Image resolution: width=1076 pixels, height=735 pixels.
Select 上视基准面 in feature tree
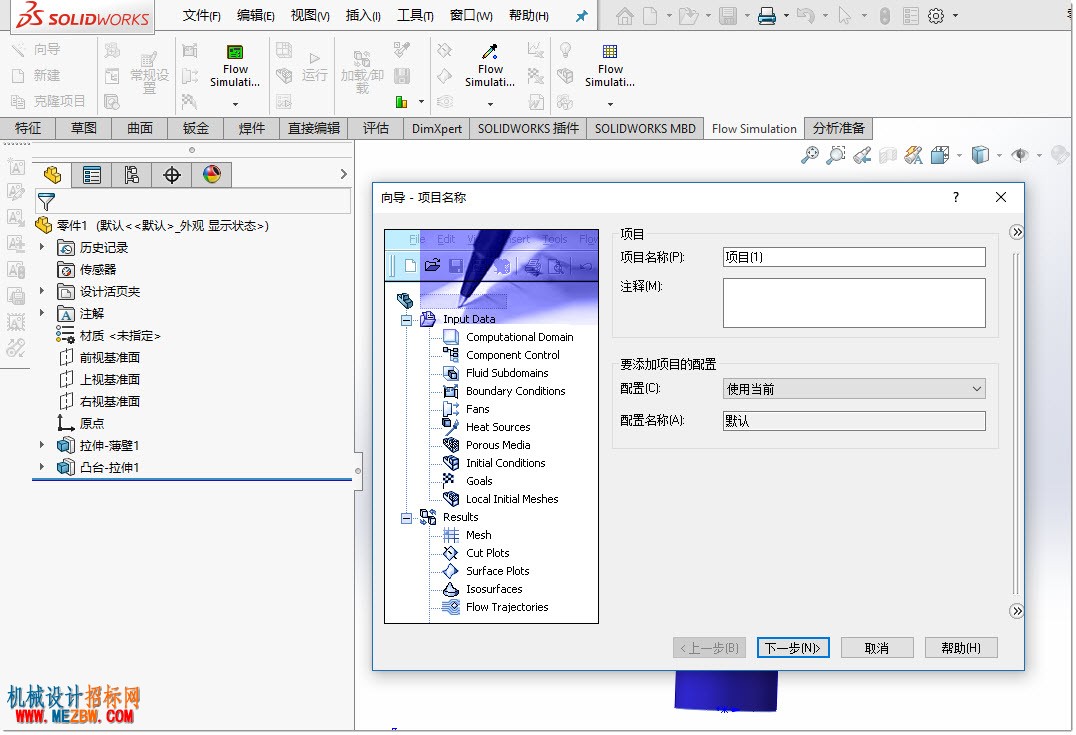click(x=100, y=380)
